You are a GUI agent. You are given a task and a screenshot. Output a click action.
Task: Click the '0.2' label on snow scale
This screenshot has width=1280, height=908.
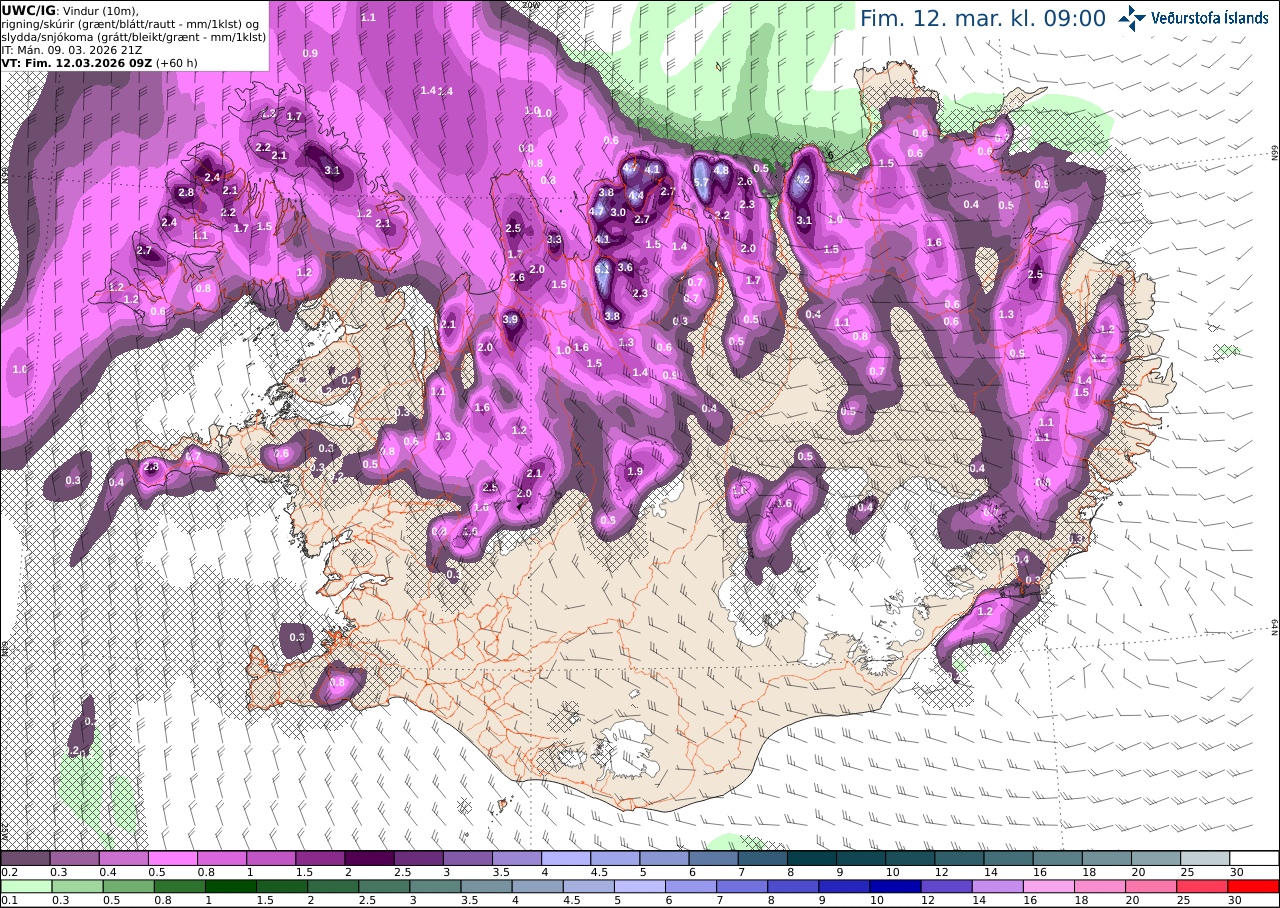click(9, 872)
